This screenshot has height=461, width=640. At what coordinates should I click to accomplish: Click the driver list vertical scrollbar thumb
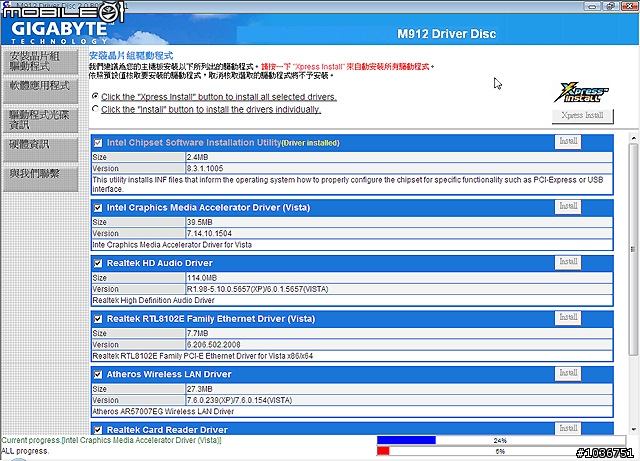(x=633, y=249)
